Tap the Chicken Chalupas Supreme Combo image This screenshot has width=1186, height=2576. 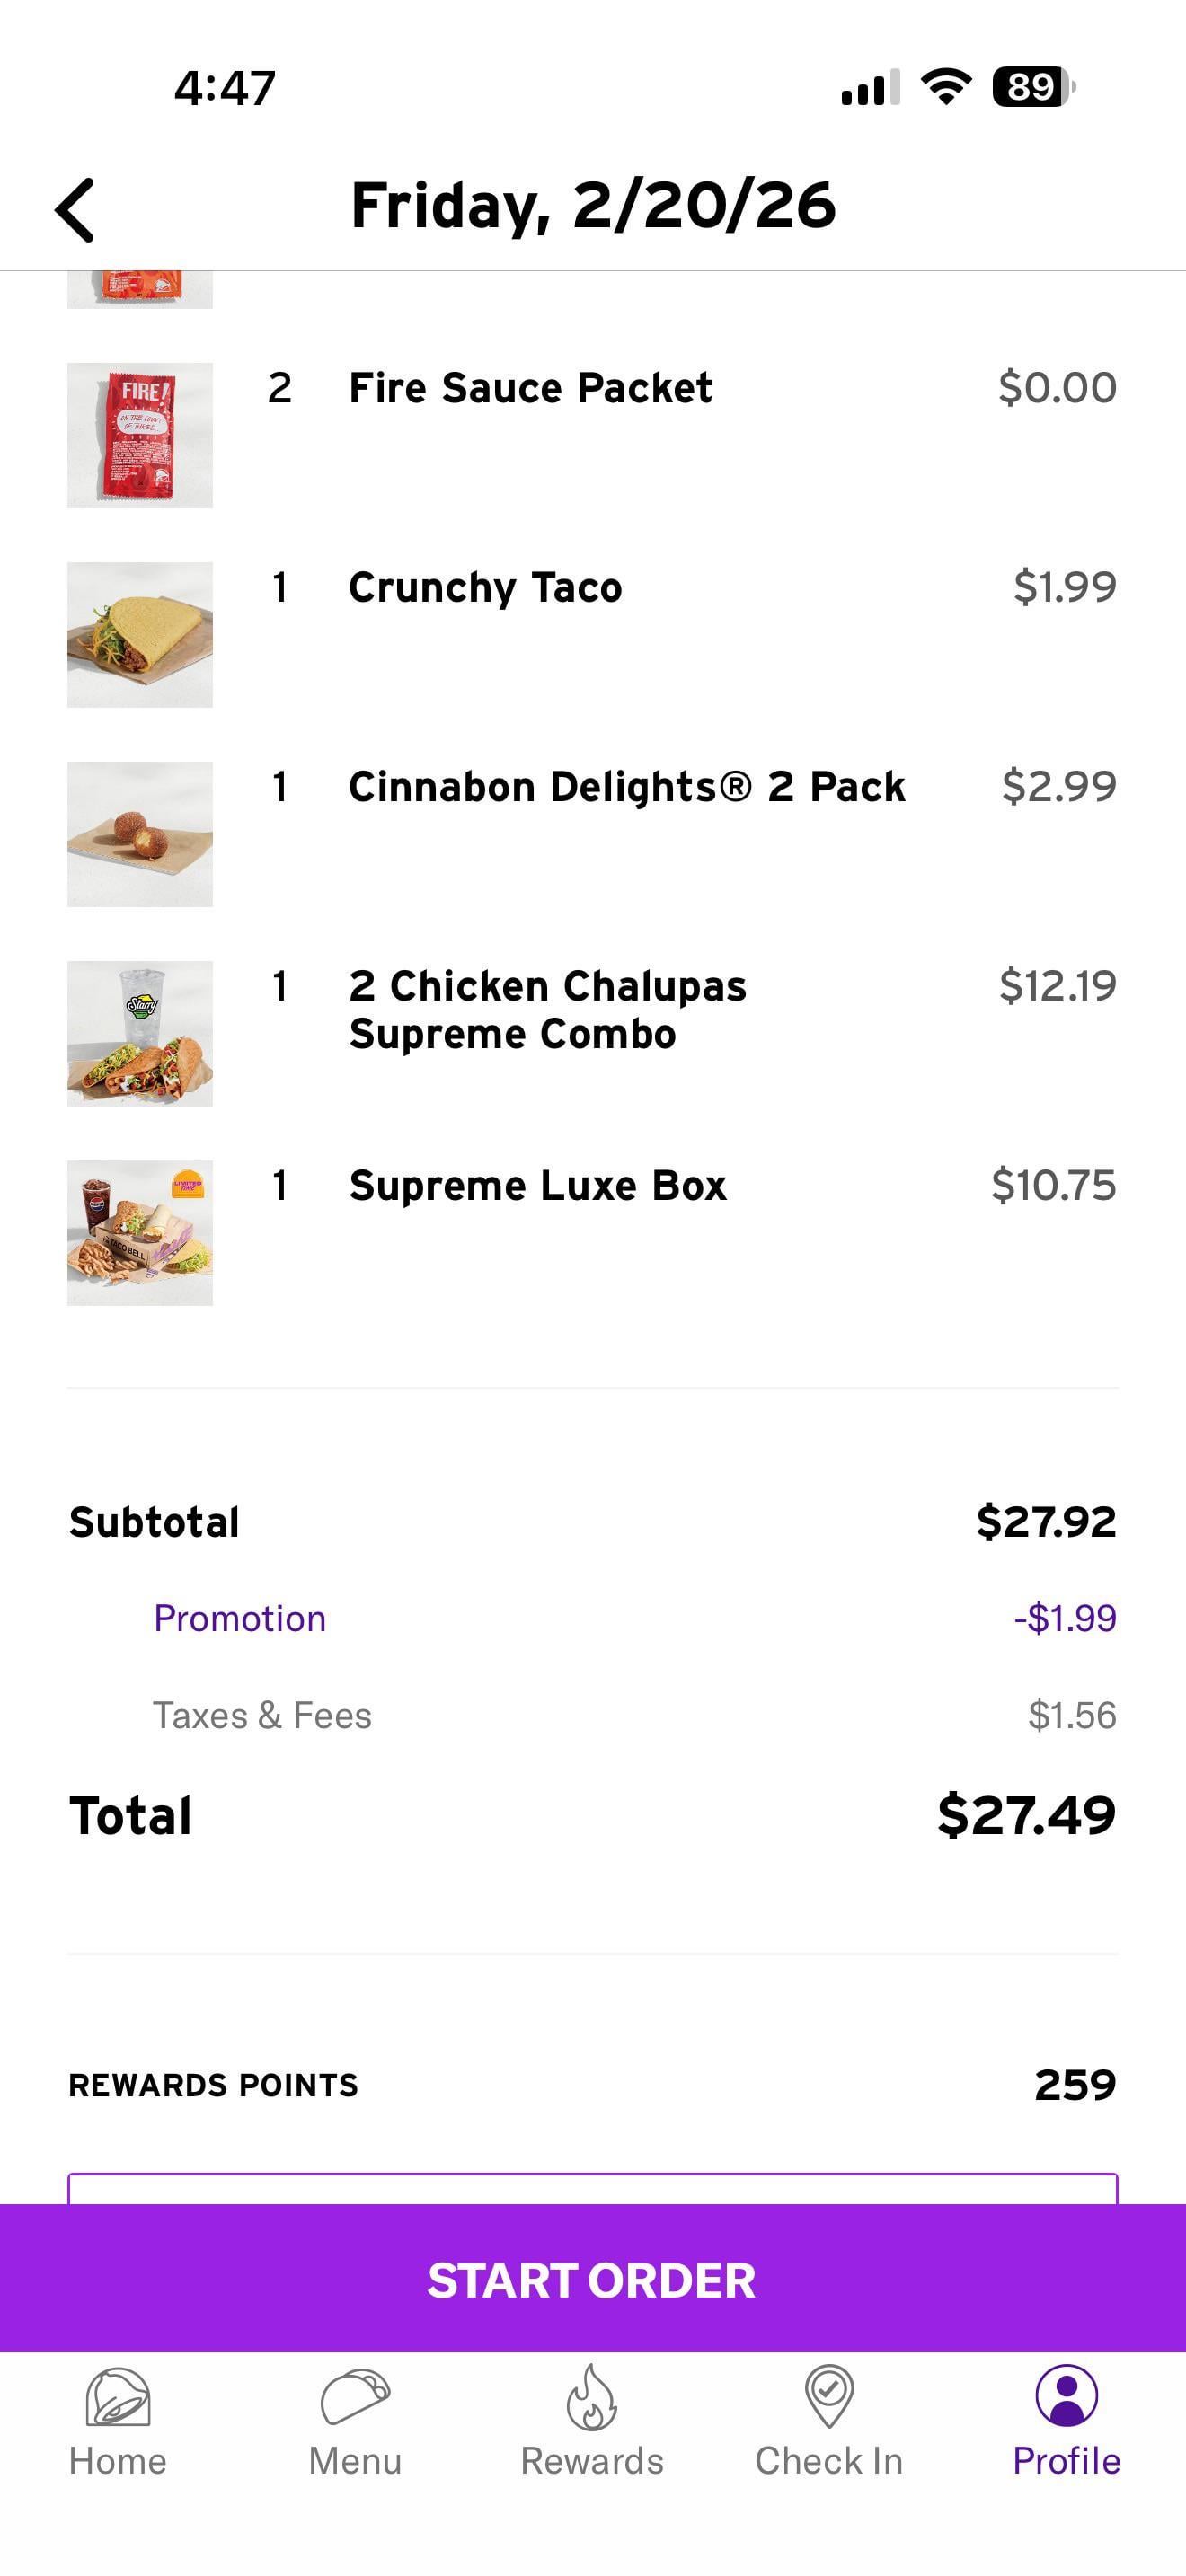[x=140, y=1033]
